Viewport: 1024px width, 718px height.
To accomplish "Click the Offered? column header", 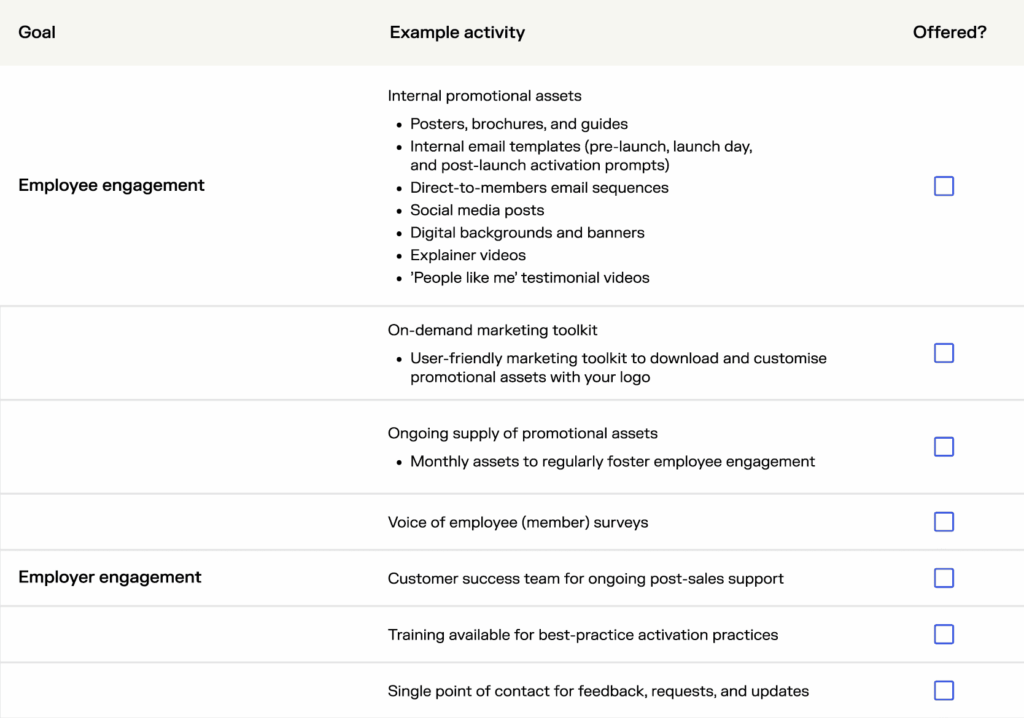I will click(x=949, y=32).
